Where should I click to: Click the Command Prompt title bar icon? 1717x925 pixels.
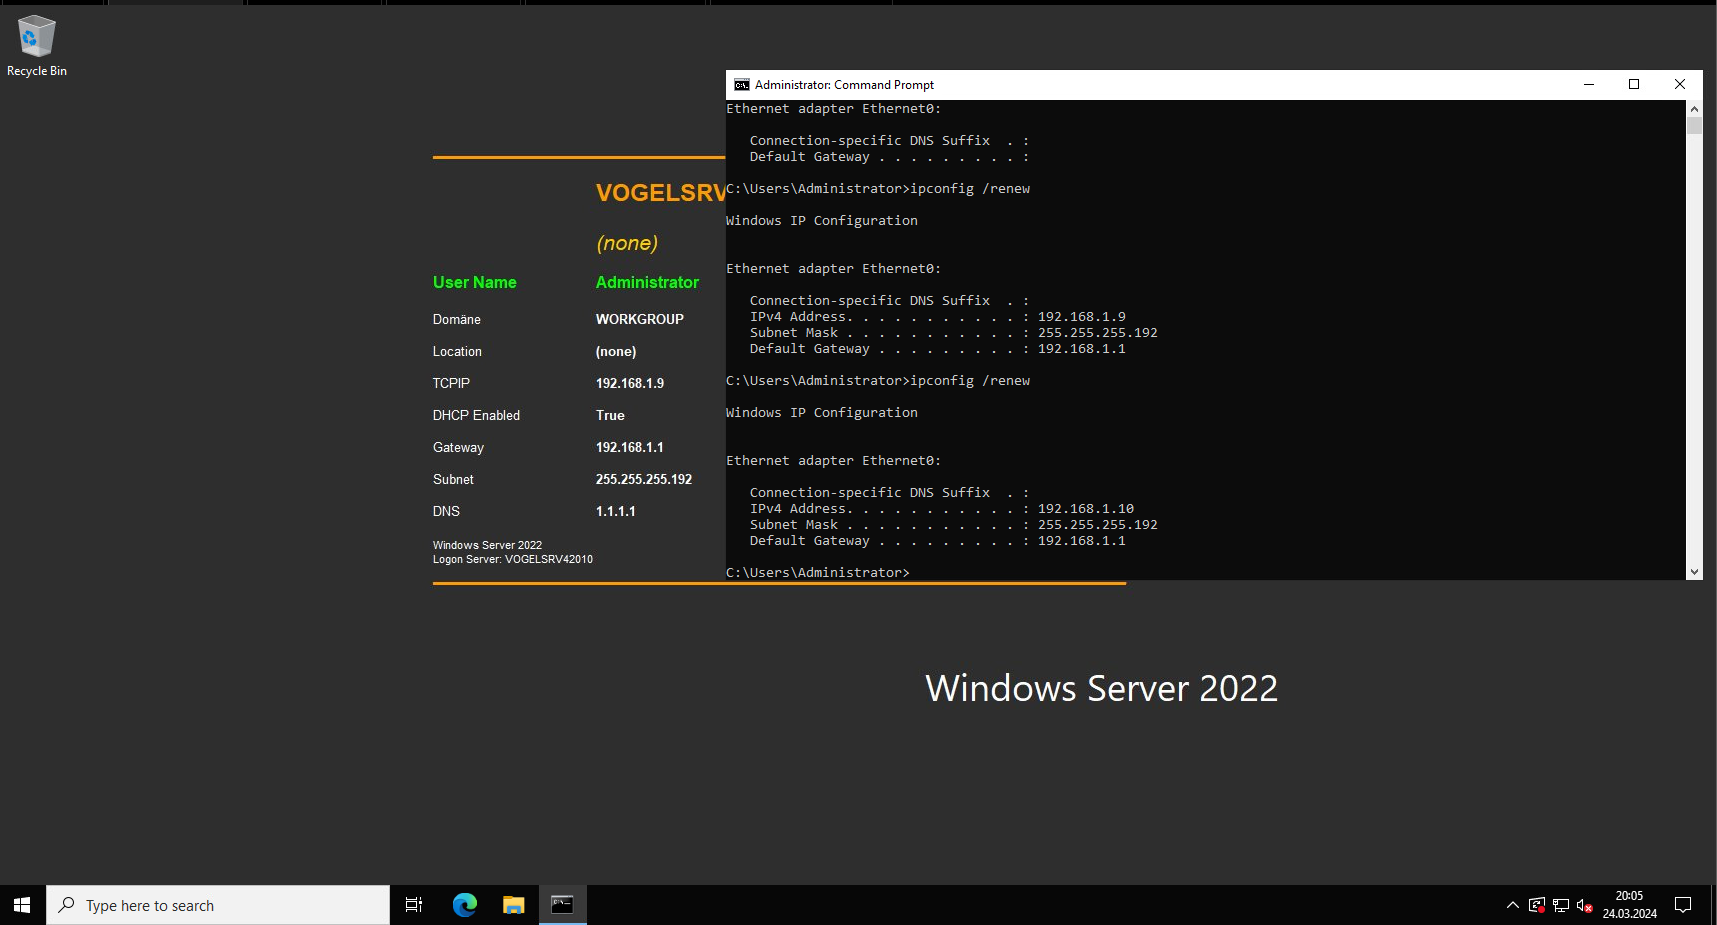point(742,85)
